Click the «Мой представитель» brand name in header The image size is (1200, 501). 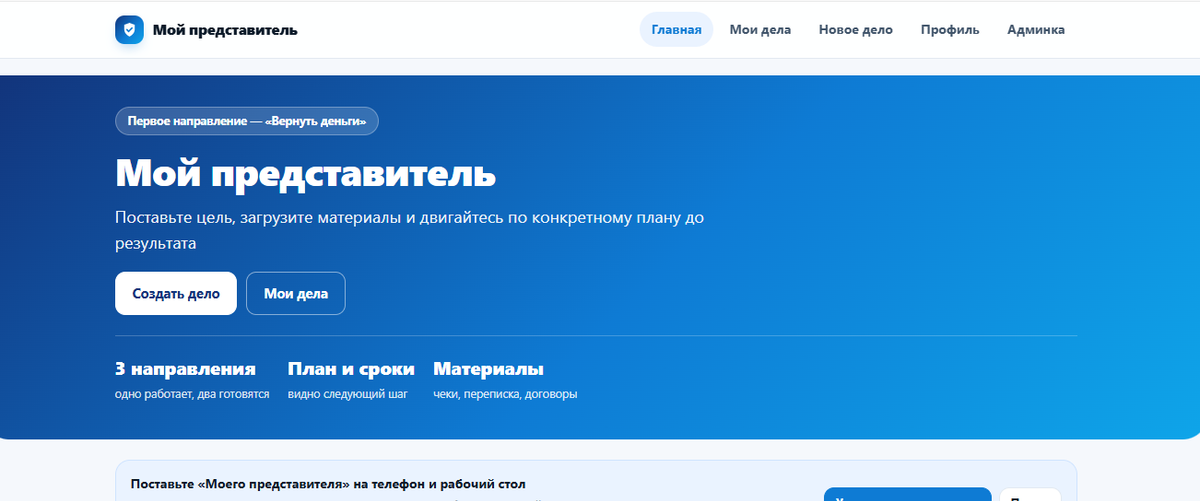coord(225,30)
